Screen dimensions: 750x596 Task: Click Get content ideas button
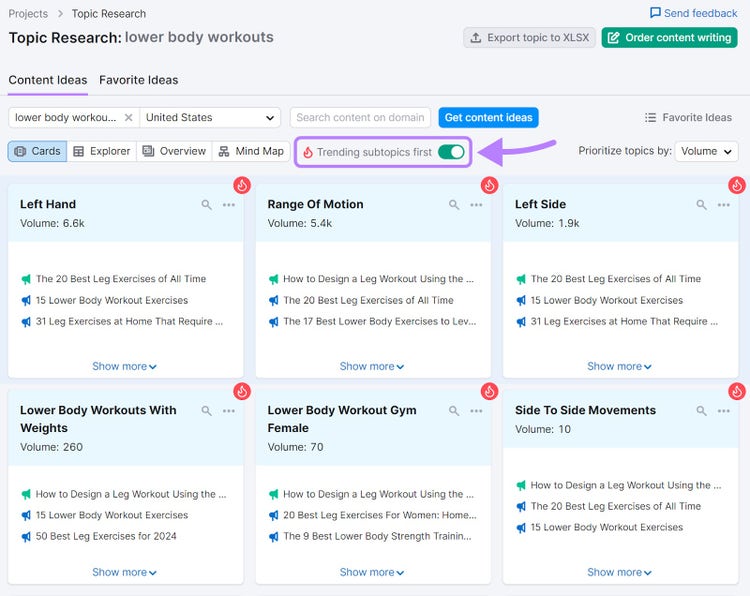tap(488, 118)
